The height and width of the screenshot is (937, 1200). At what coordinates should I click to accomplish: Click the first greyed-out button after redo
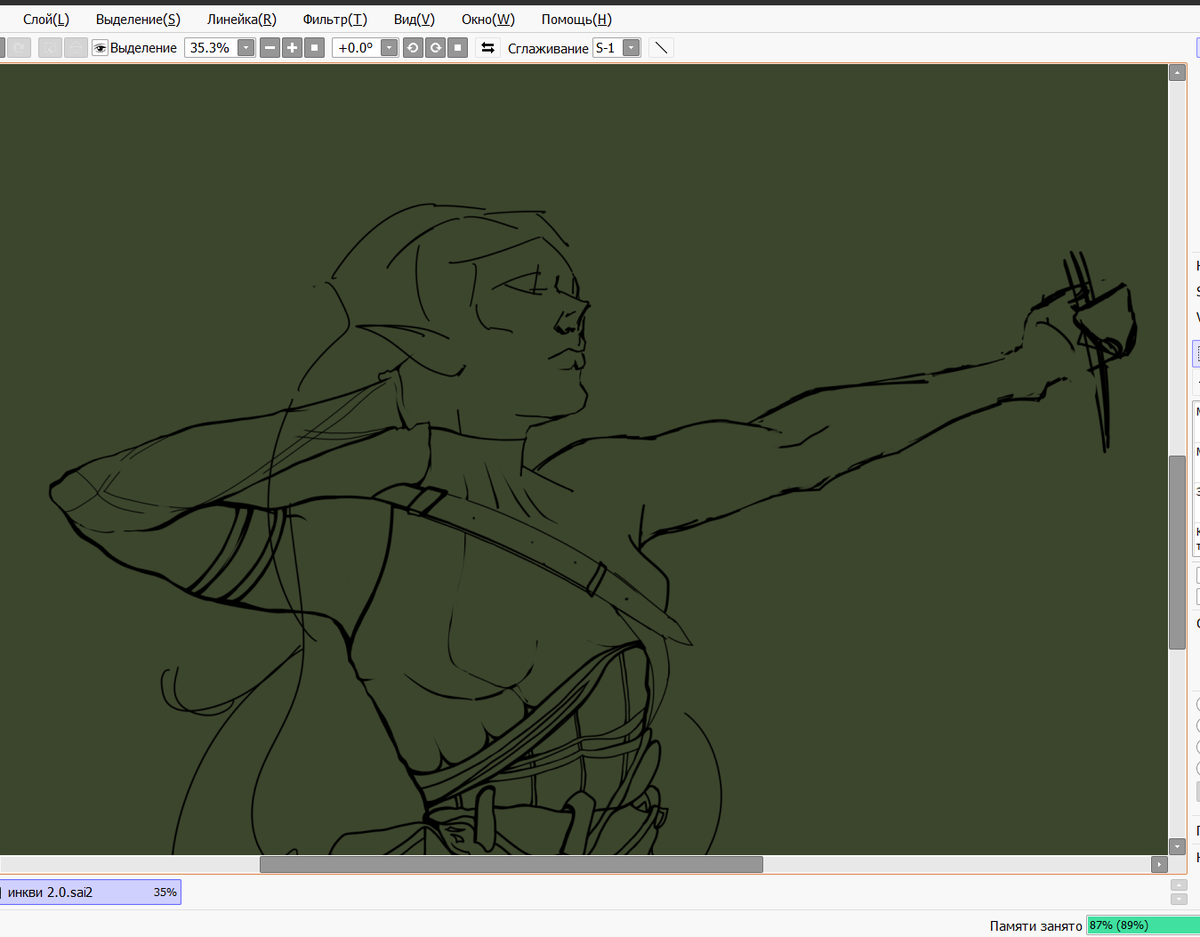[x=49, y=48]
